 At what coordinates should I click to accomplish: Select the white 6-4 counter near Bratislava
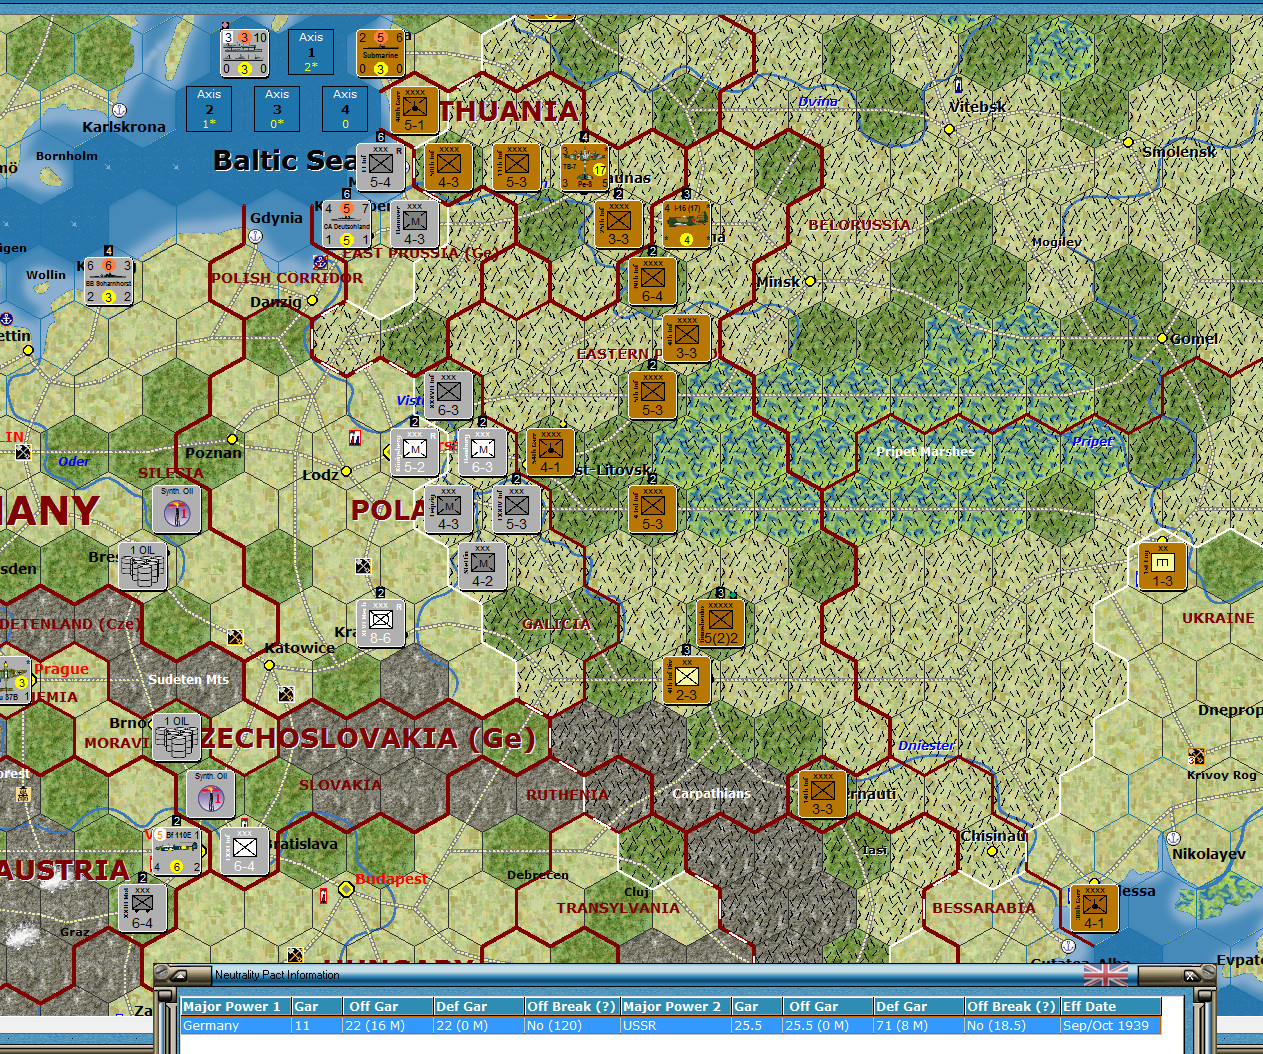click(245, 851)
